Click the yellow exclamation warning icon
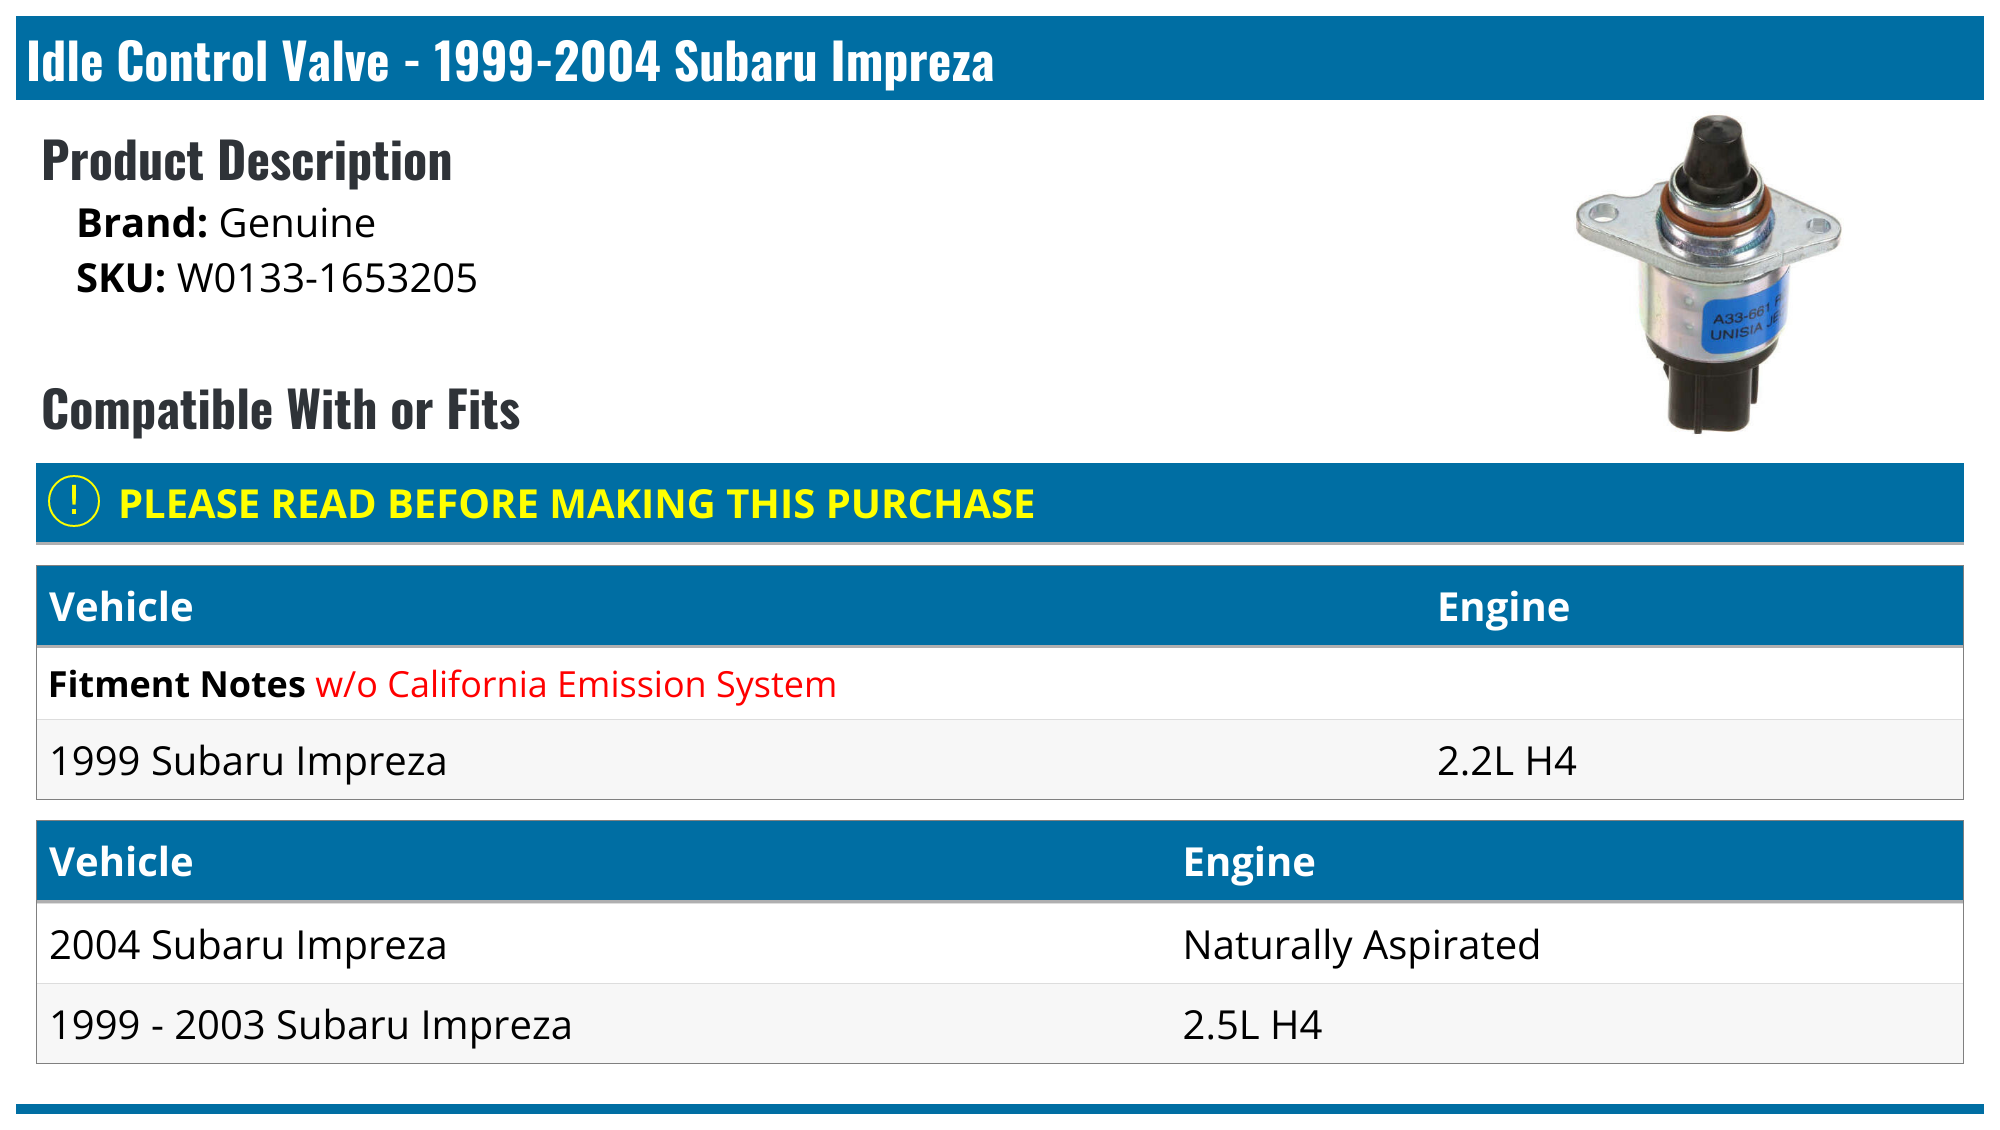2000x1130 pixels. pyautogui.click(x=74, y=502)
